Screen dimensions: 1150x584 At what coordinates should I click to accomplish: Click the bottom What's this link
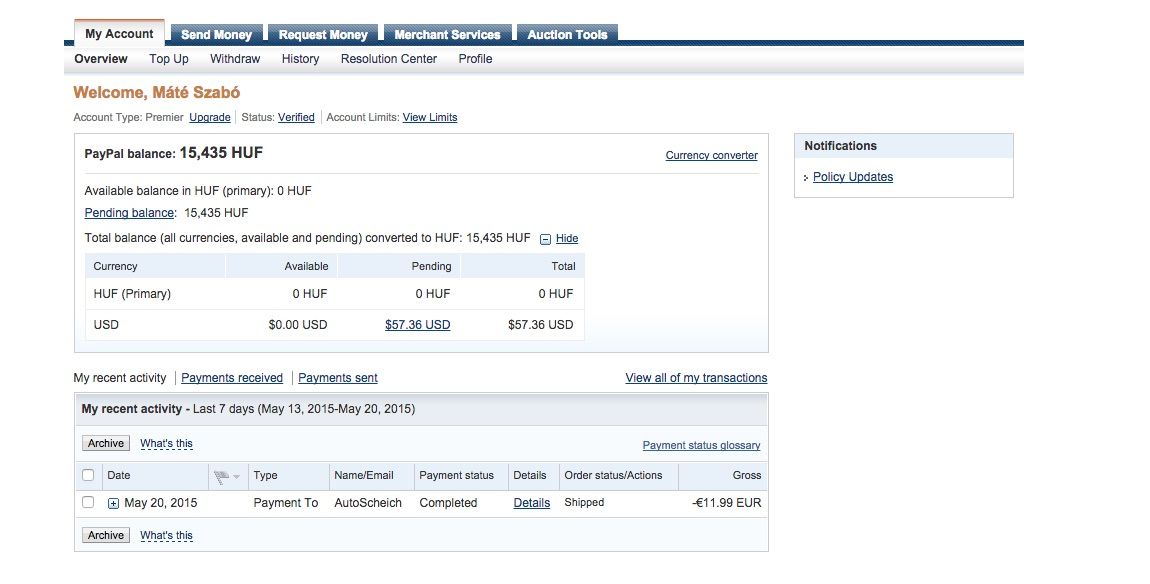click(x=166, y=535)
